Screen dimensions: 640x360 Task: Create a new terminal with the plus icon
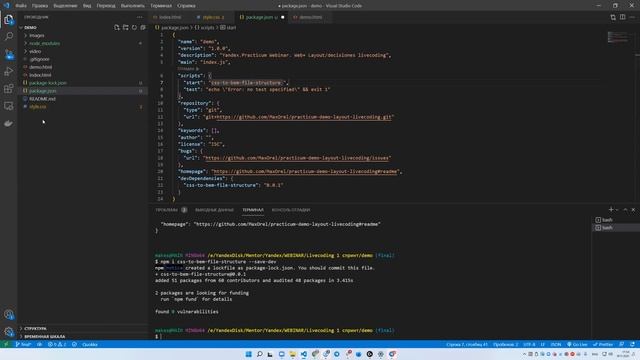(611, 209)
